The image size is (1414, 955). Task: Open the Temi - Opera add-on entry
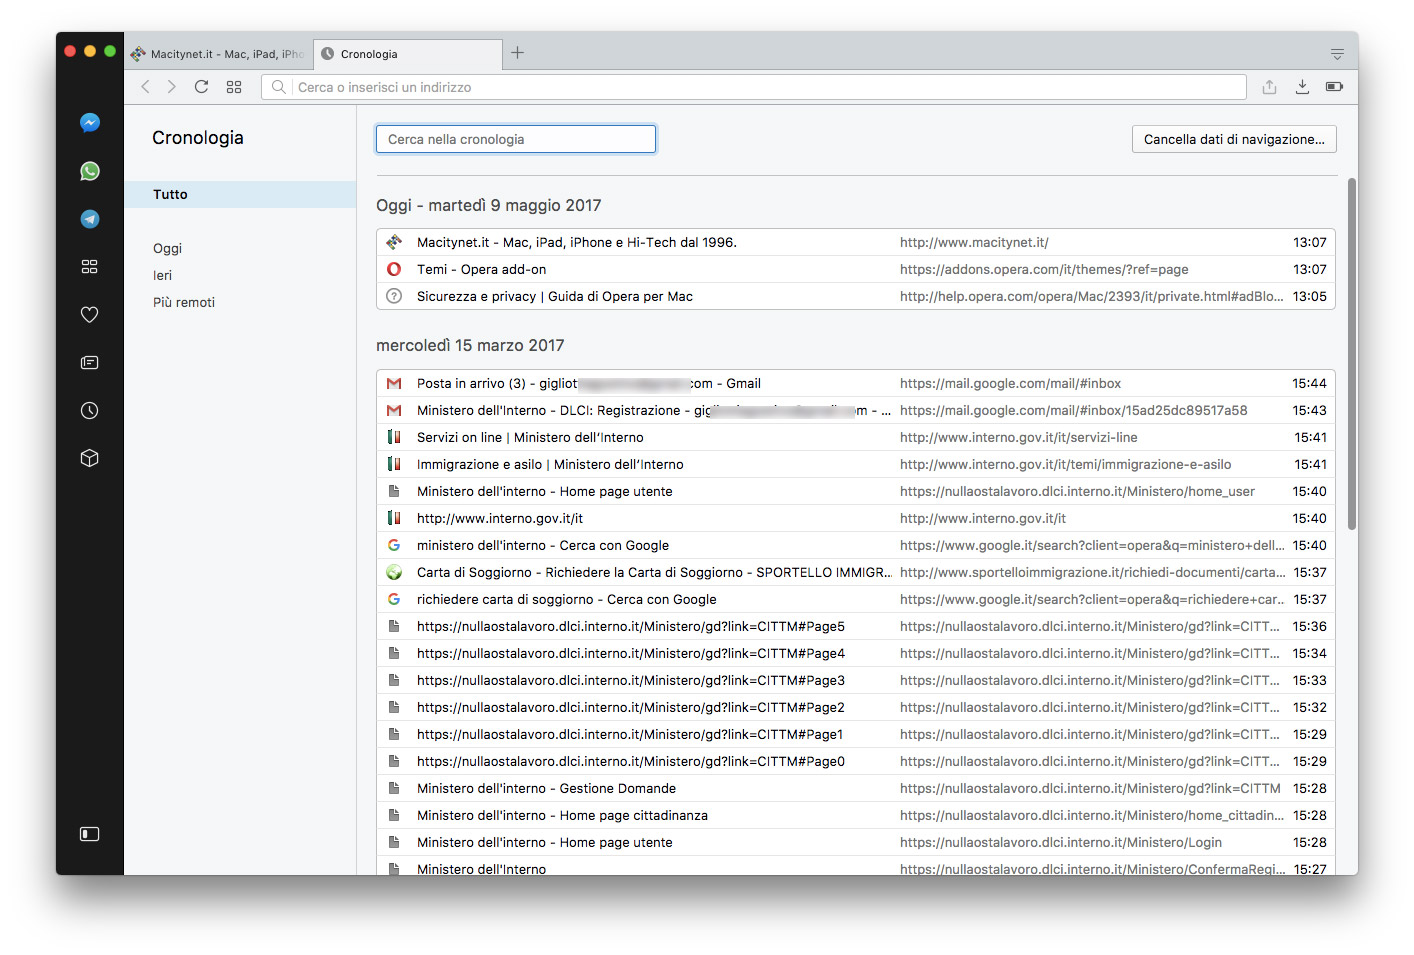pos(481,269)
